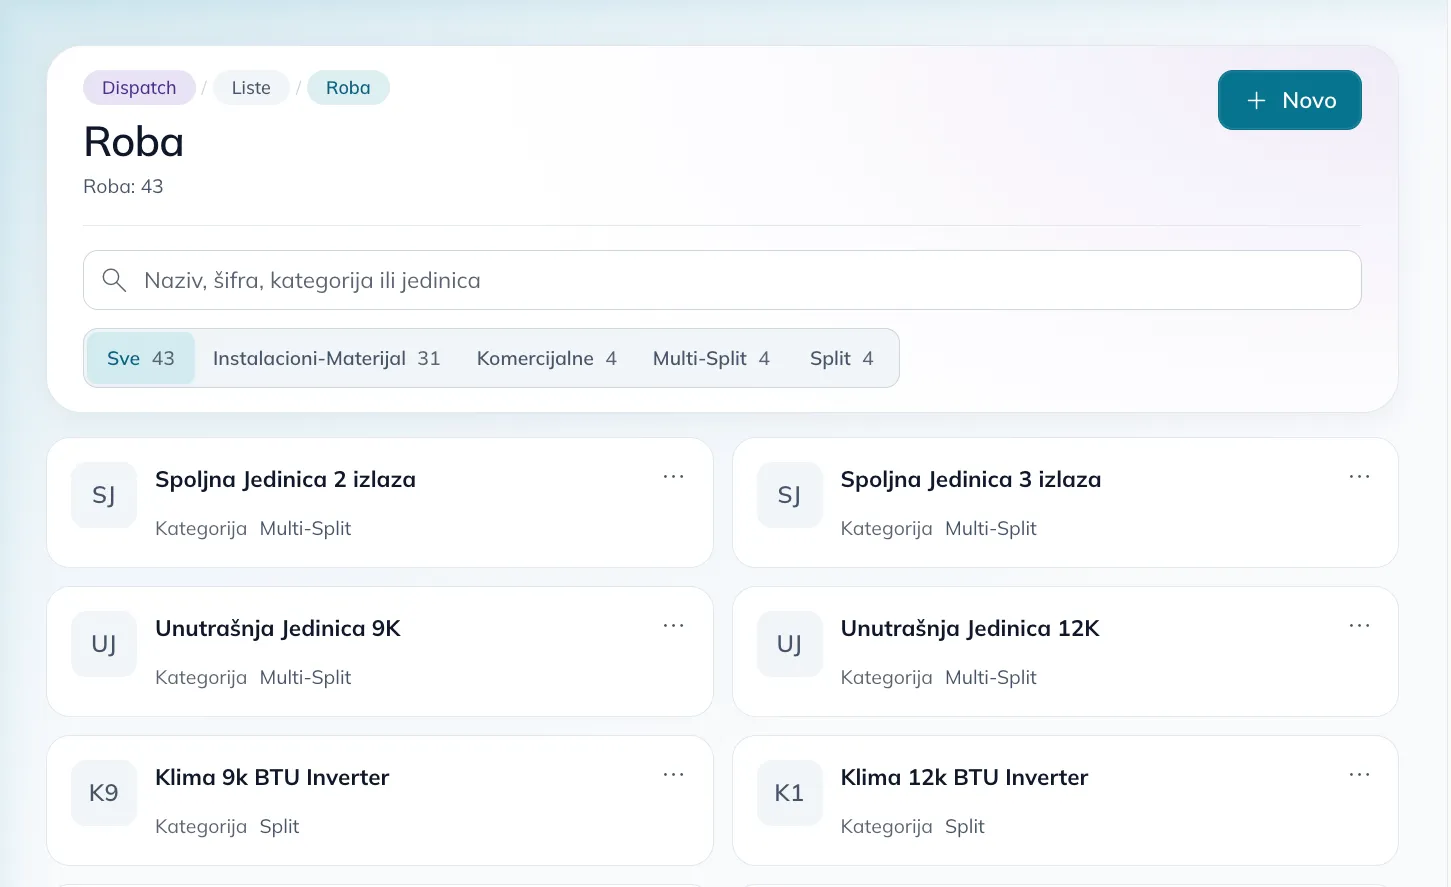Open options menu for Klima 12k BTU Inverter
This screenshot has height=887, width=1451.
tap(1360, 775)
